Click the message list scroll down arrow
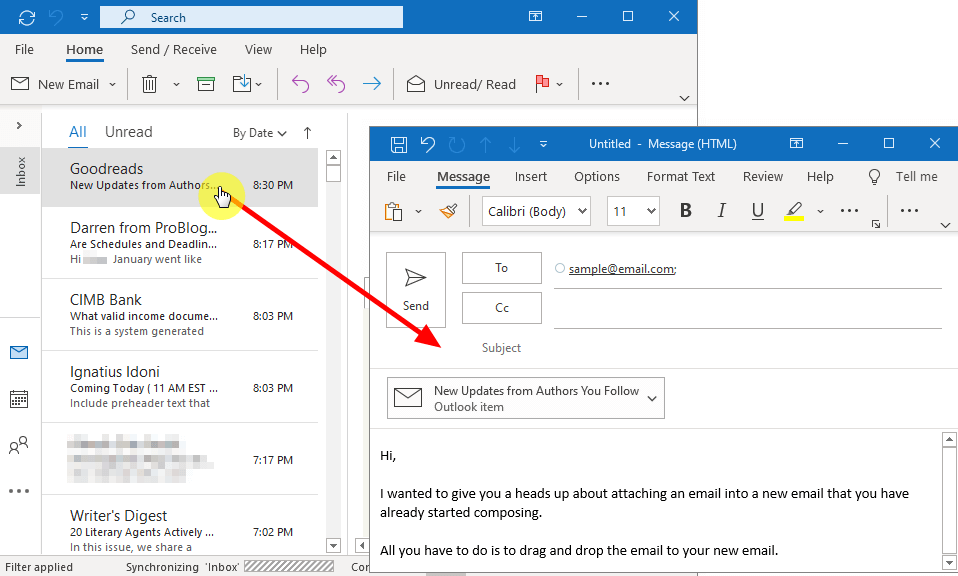Viewport: 958px width, 576px height. pyautogui.click(x=333, y=545)
